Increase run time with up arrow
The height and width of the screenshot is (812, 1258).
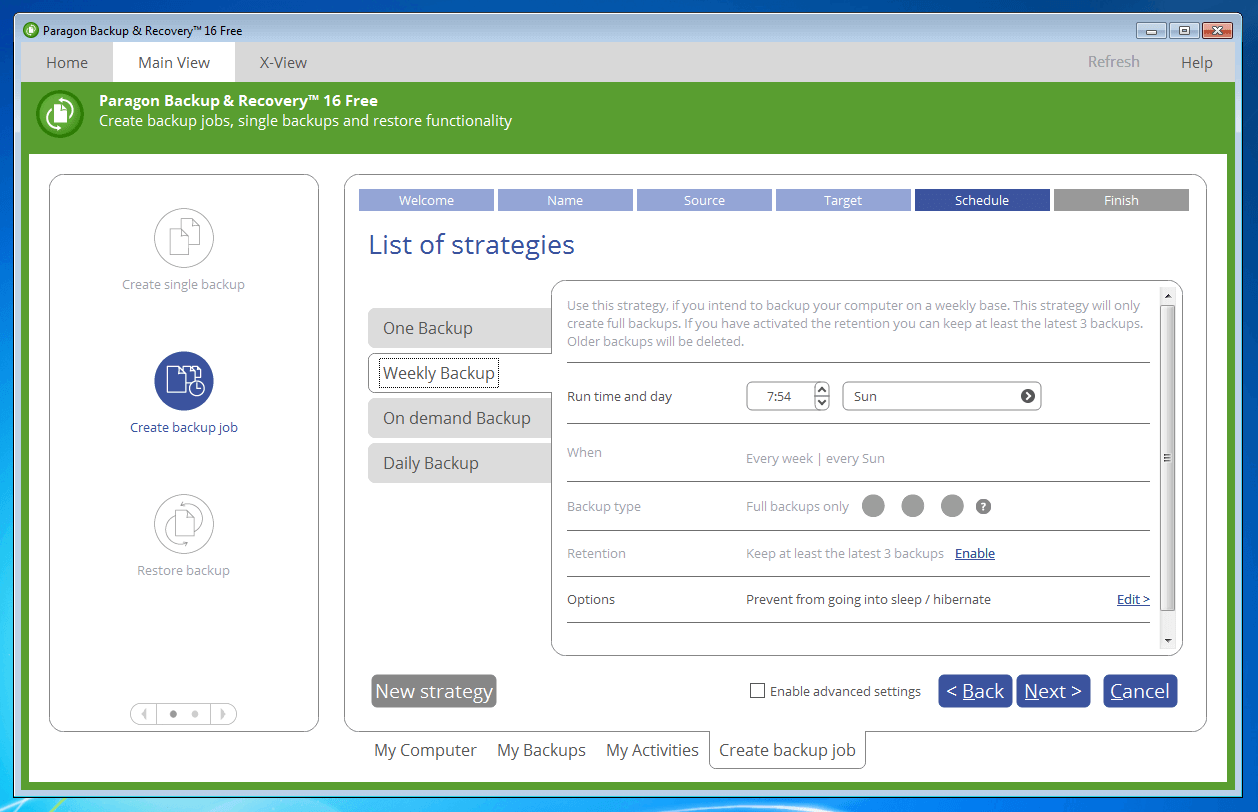(x=822, y=389)
